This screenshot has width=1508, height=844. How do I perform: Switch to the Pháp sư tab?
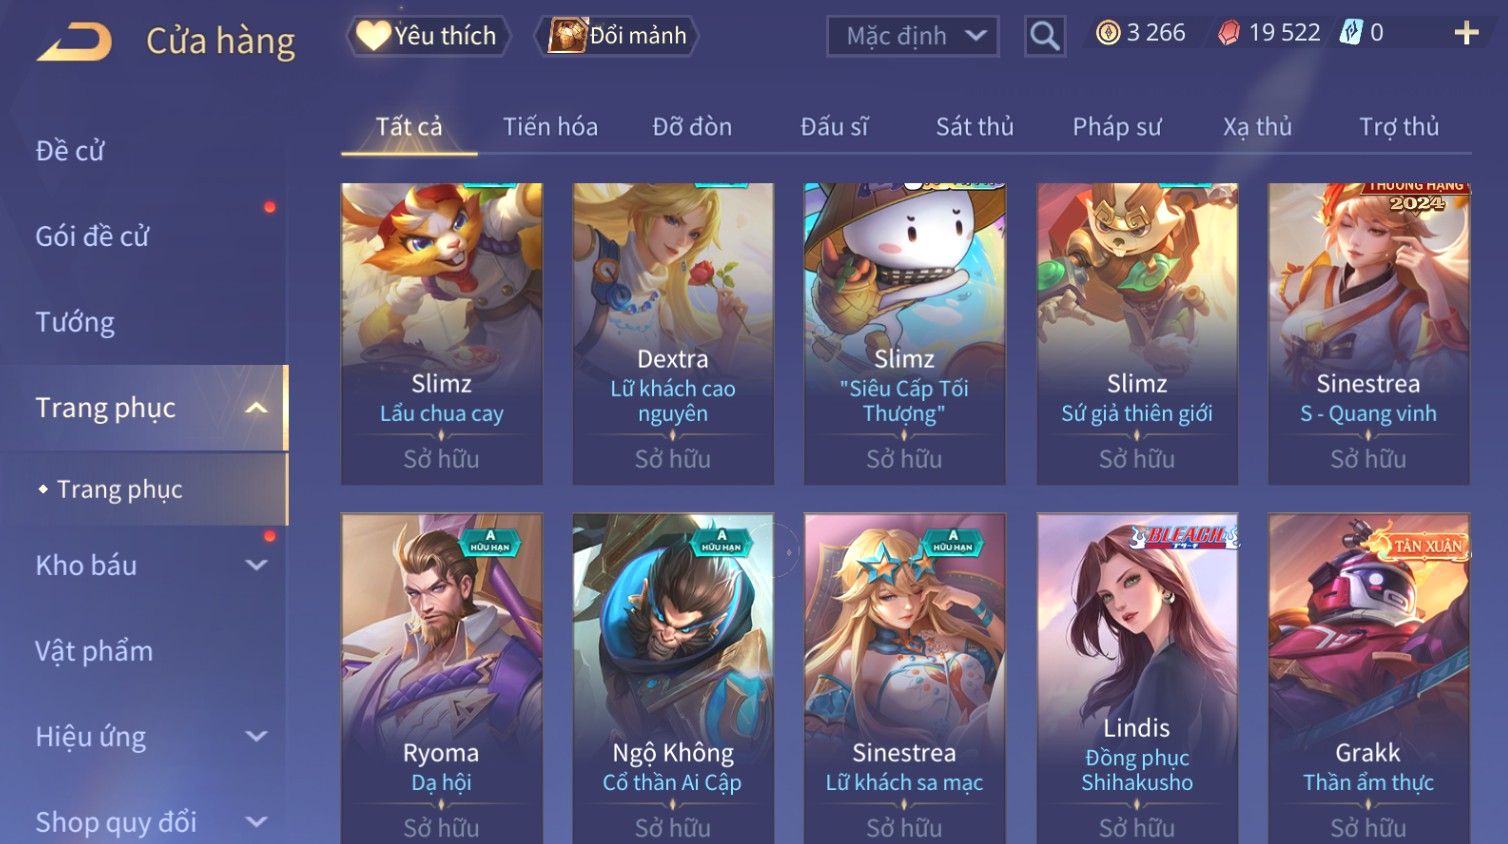(x=1117, y=127)
